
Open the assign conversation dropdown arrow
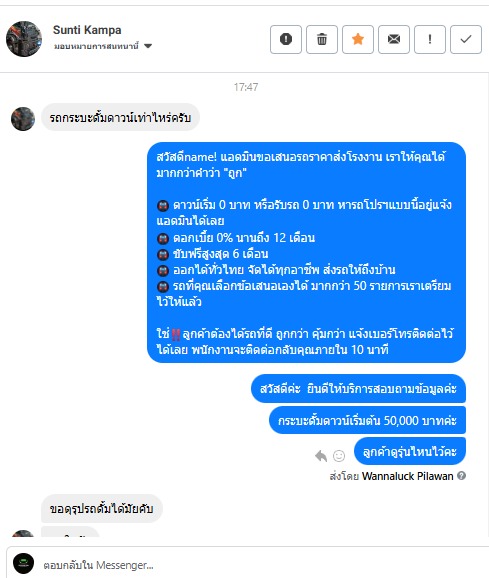click(148, 46)
